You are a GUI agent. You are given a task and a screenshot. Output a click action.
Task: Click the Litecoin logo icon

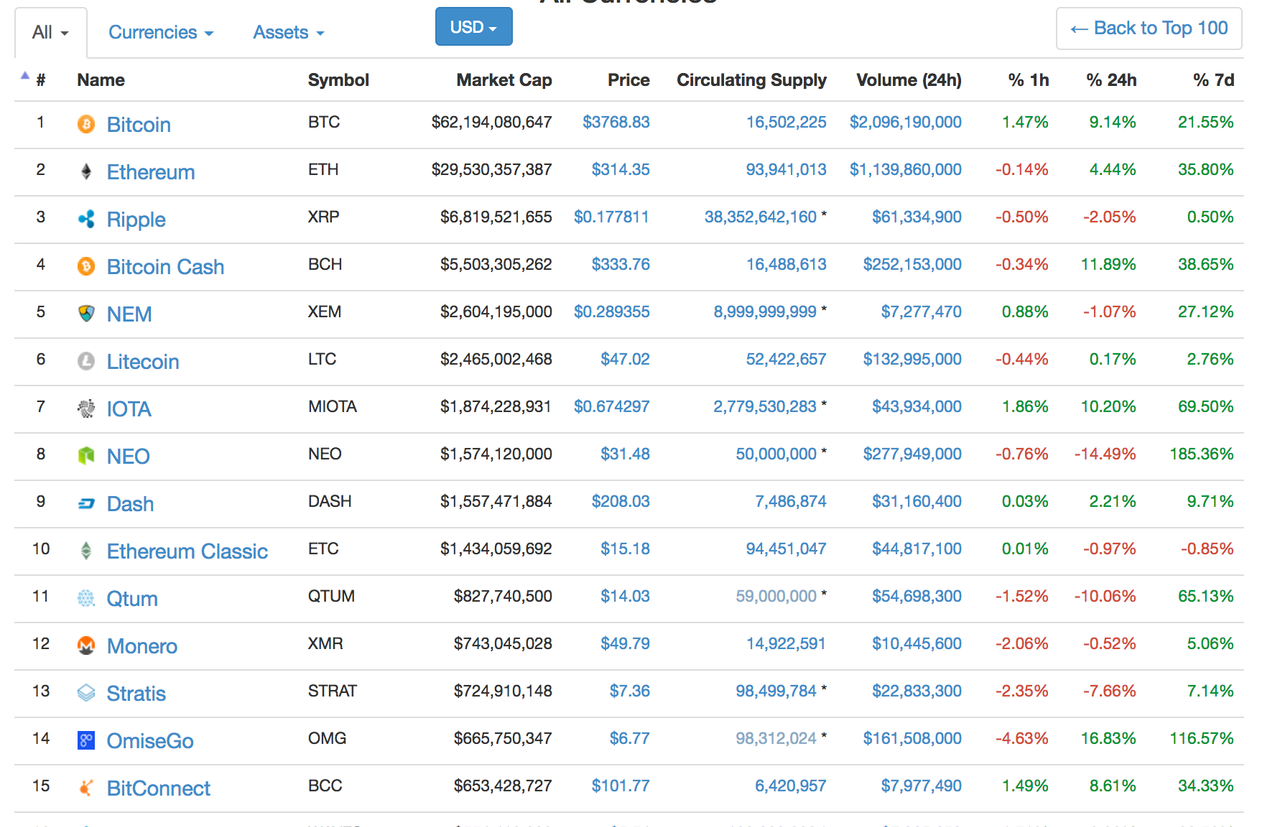[86, 361]
